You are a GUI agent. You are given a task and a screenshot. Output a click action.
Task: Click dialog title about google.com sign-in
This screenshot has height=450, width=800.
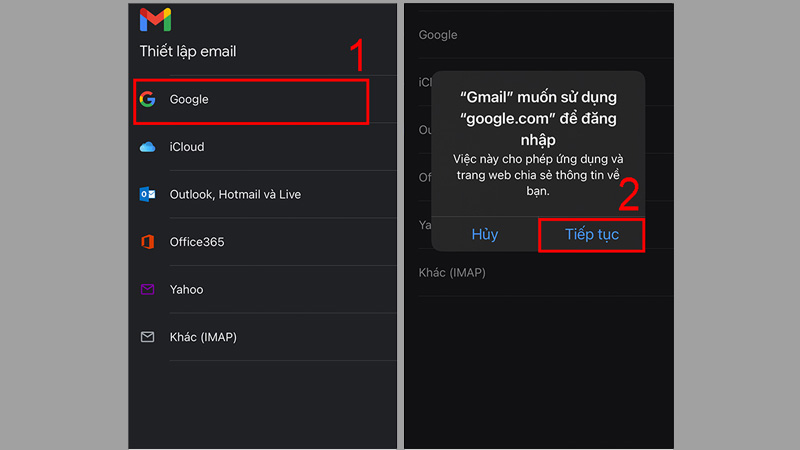tap(538, 118)
